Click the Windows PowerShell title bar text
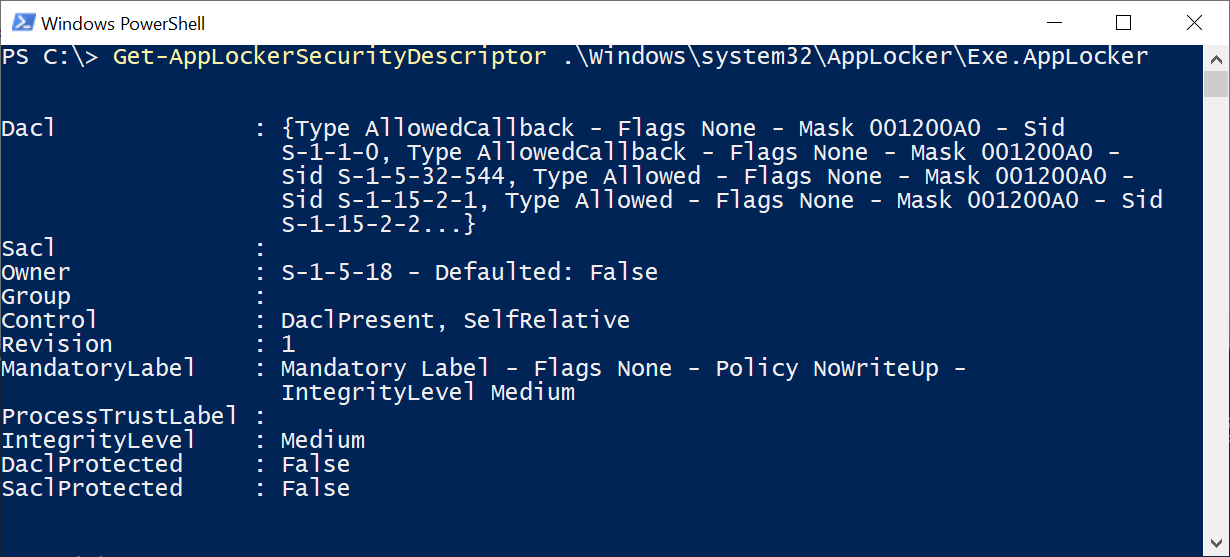 click(123, 22)
